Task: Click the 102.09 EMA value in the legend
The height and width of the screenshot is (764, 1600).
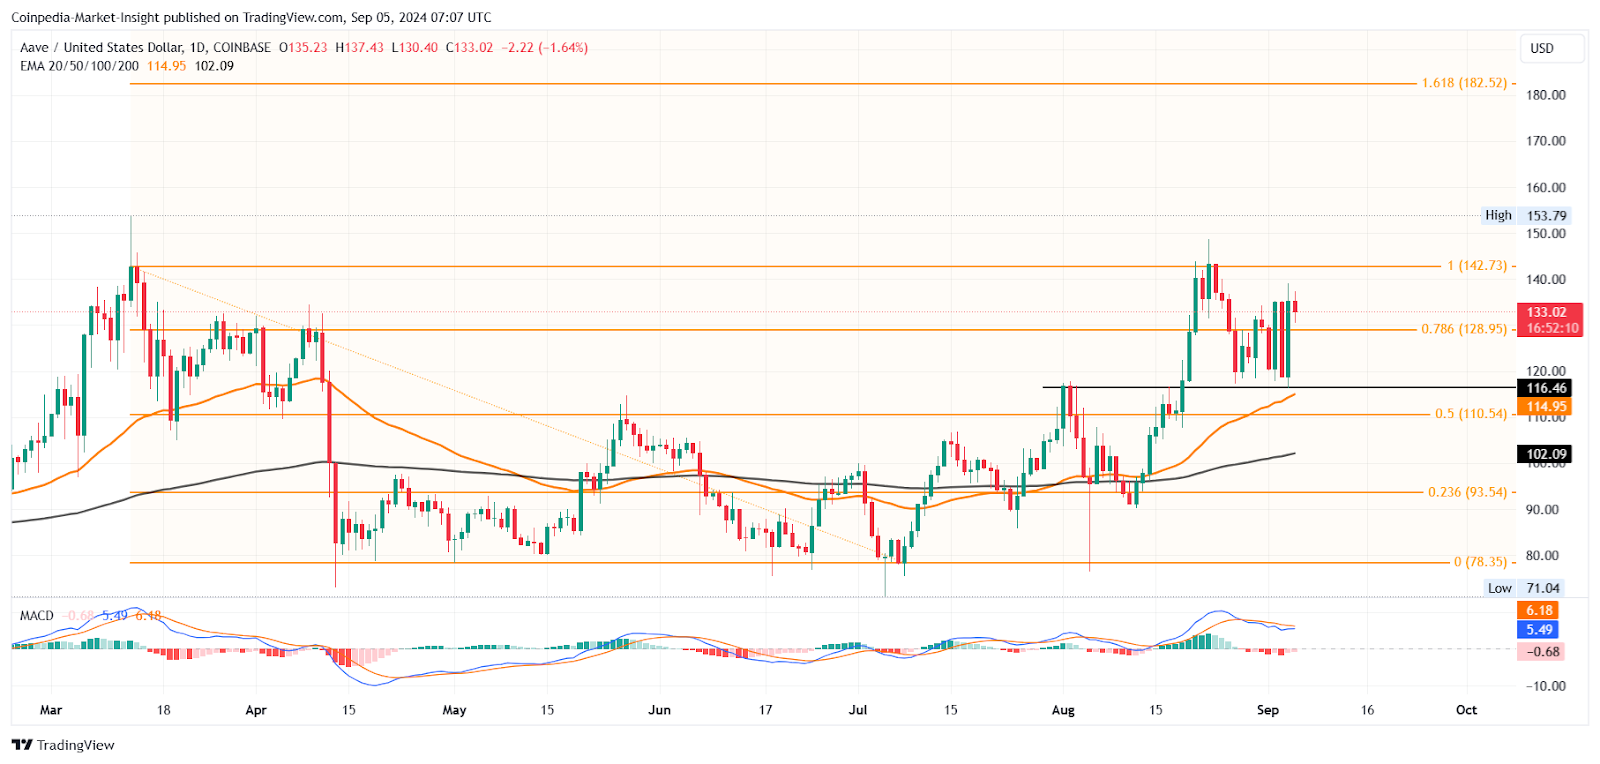Action: pos(214,66)
